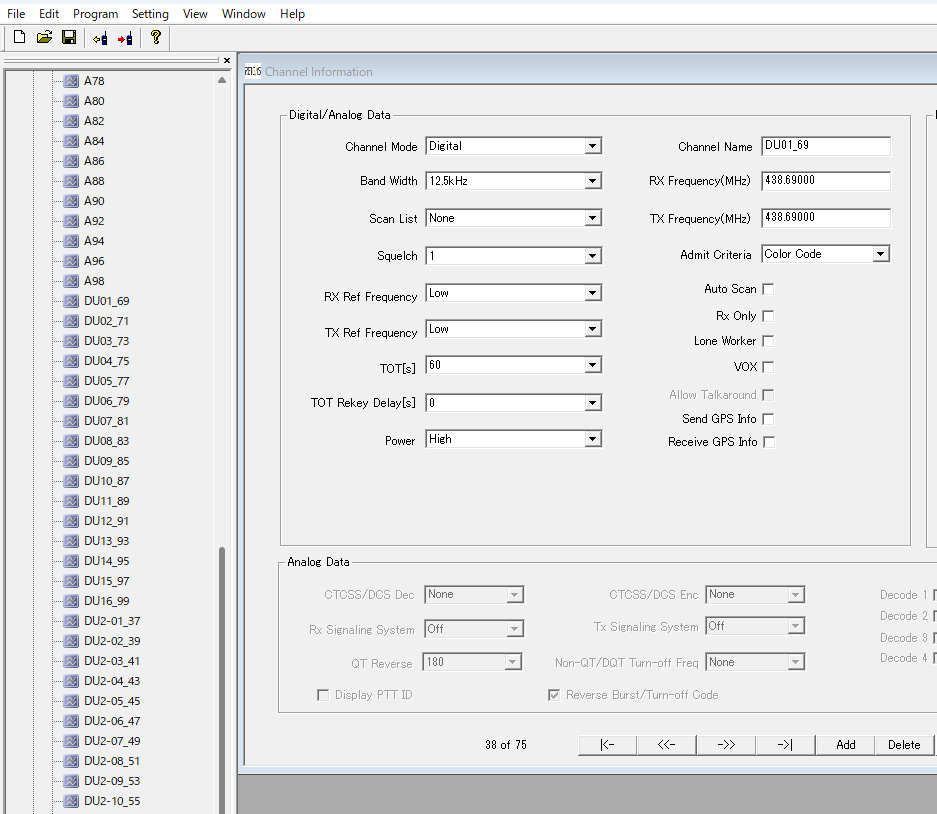
Task: Click the Open folder toolbar icon
Action: click(x=44, y=38)
